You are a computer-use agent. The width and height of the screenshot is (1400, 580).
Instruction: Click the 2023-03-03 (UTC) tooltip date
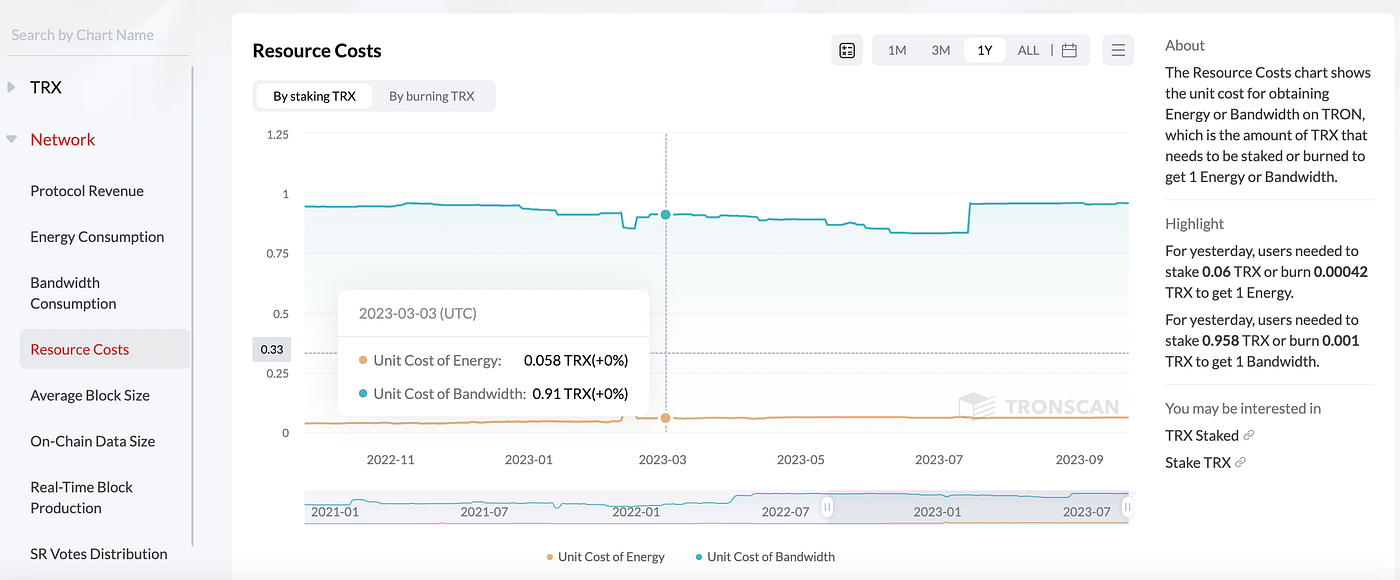tap(418, 313)
